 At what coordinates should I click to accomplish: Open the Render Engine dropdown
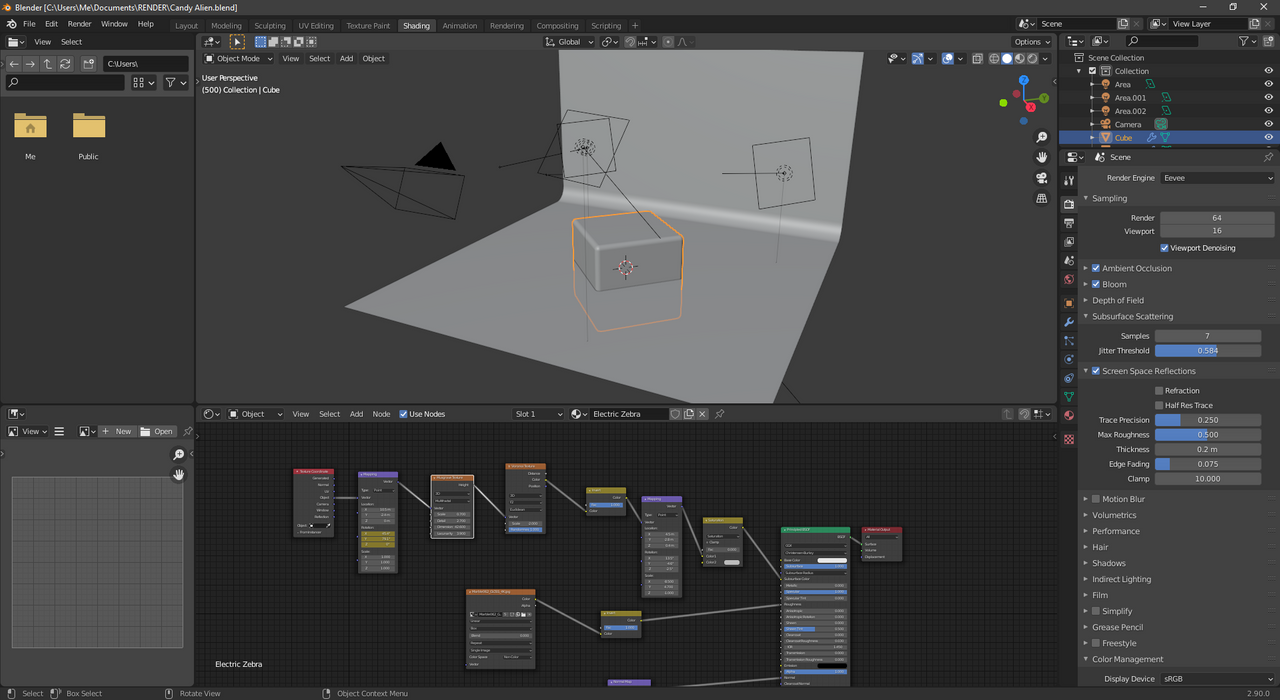[x=1217, y=178]
